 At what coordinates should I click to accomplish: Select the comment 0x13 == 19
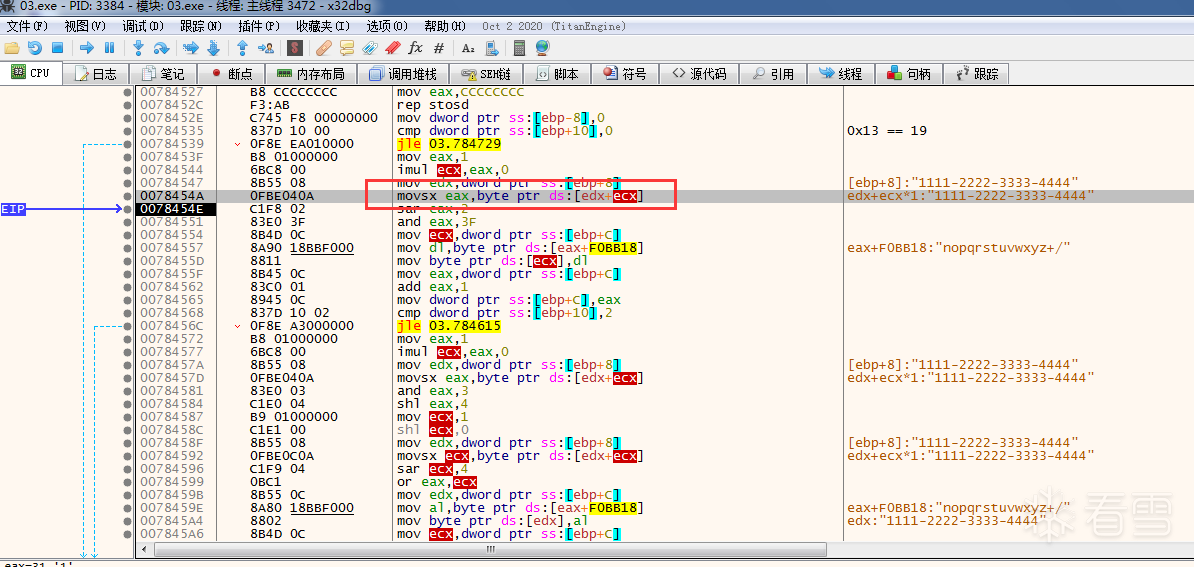click(x=886, y=131)
